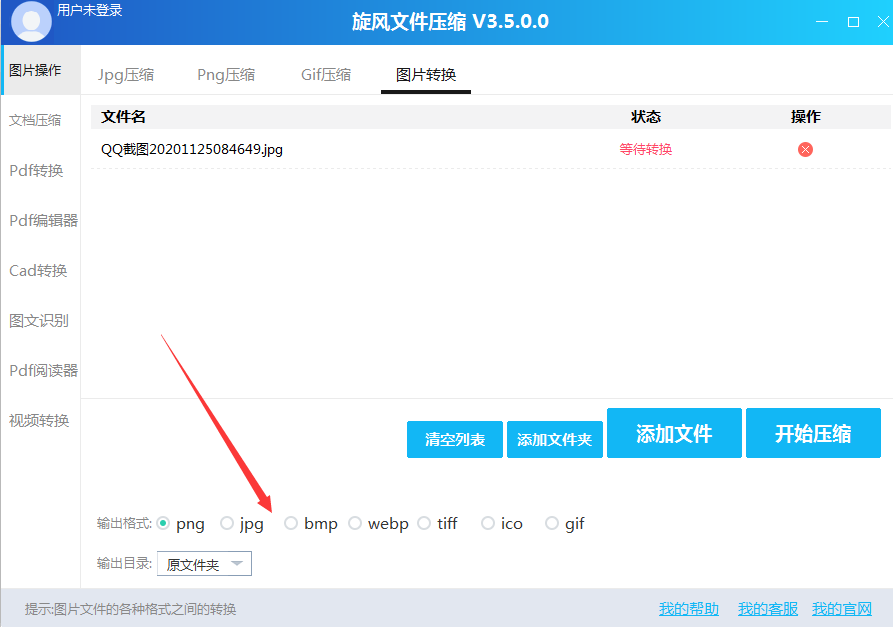Choose bmp as the output format
Viewport: 893px width, 627px height.
(291, 523)
